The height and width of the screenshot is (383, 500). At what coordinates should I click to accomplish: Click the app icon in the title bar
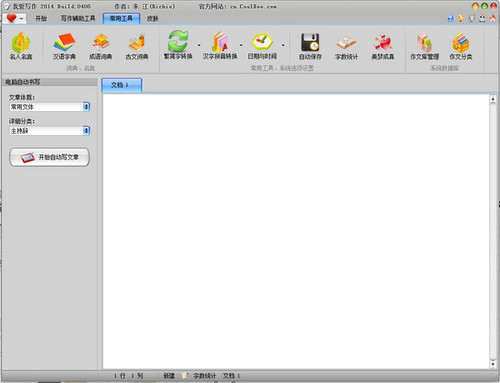pyautogui.click(x=7, y=6)
